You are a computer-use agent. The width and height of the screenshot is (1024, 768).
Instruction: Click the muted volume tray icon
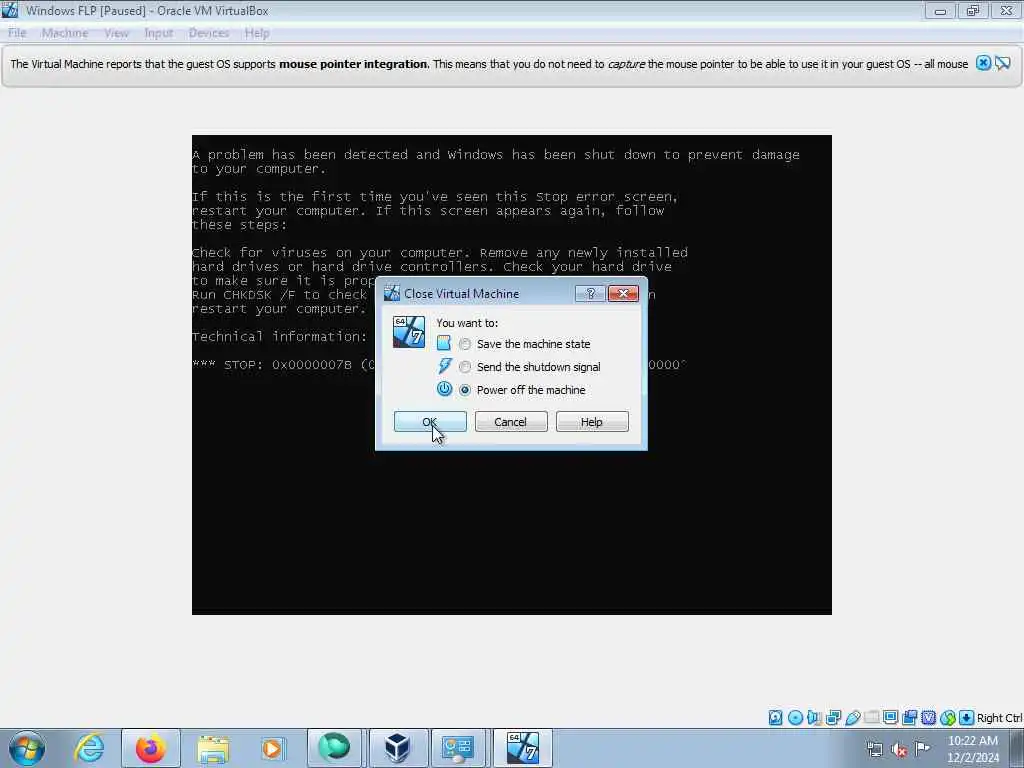tap(899, 749)
